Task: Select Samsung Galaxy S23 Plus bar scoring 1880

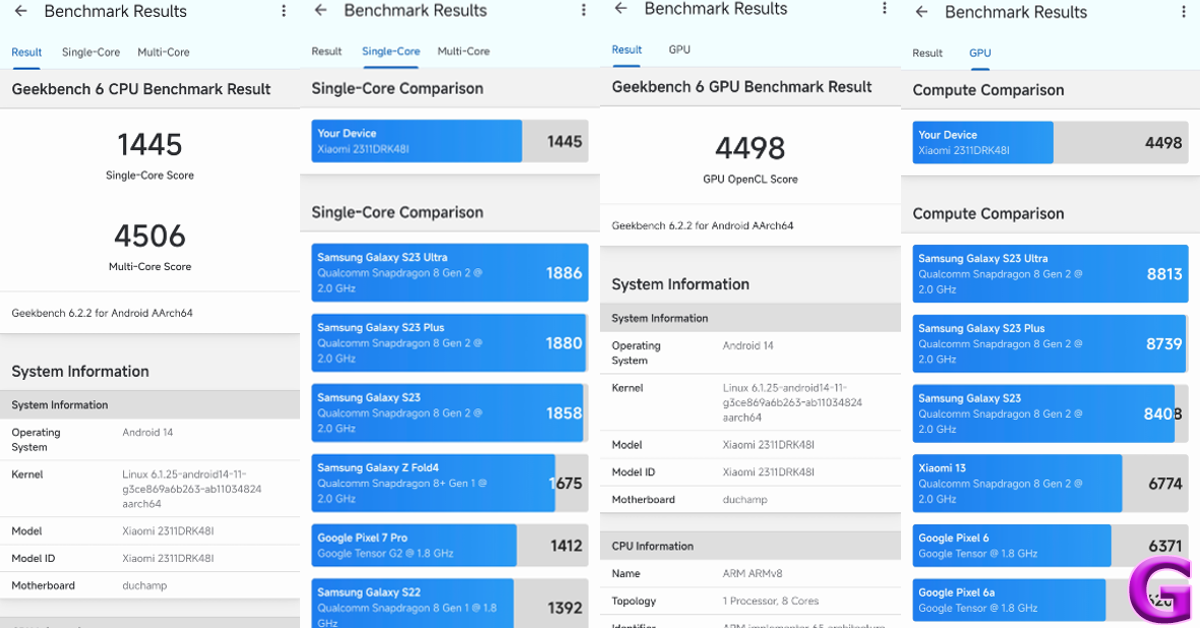Action: (x=450, y=342)
